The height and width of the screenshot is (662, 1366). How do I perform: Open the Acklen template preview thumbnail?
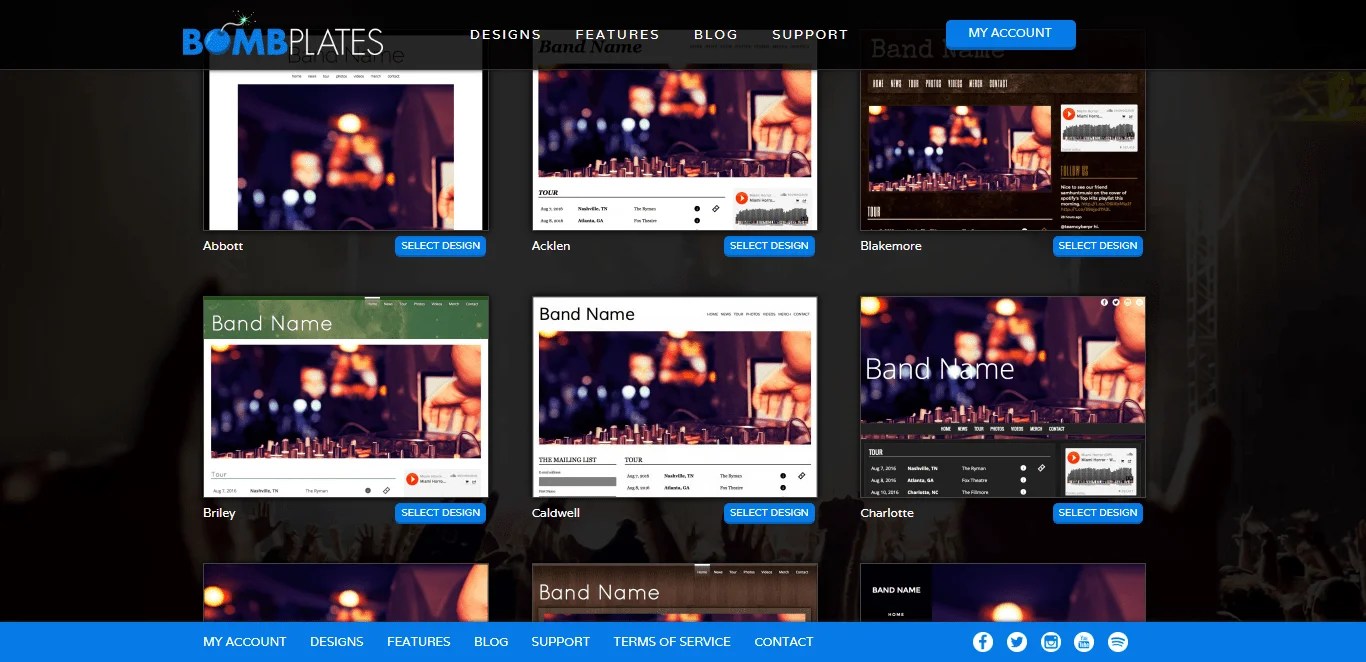point(675,150)
